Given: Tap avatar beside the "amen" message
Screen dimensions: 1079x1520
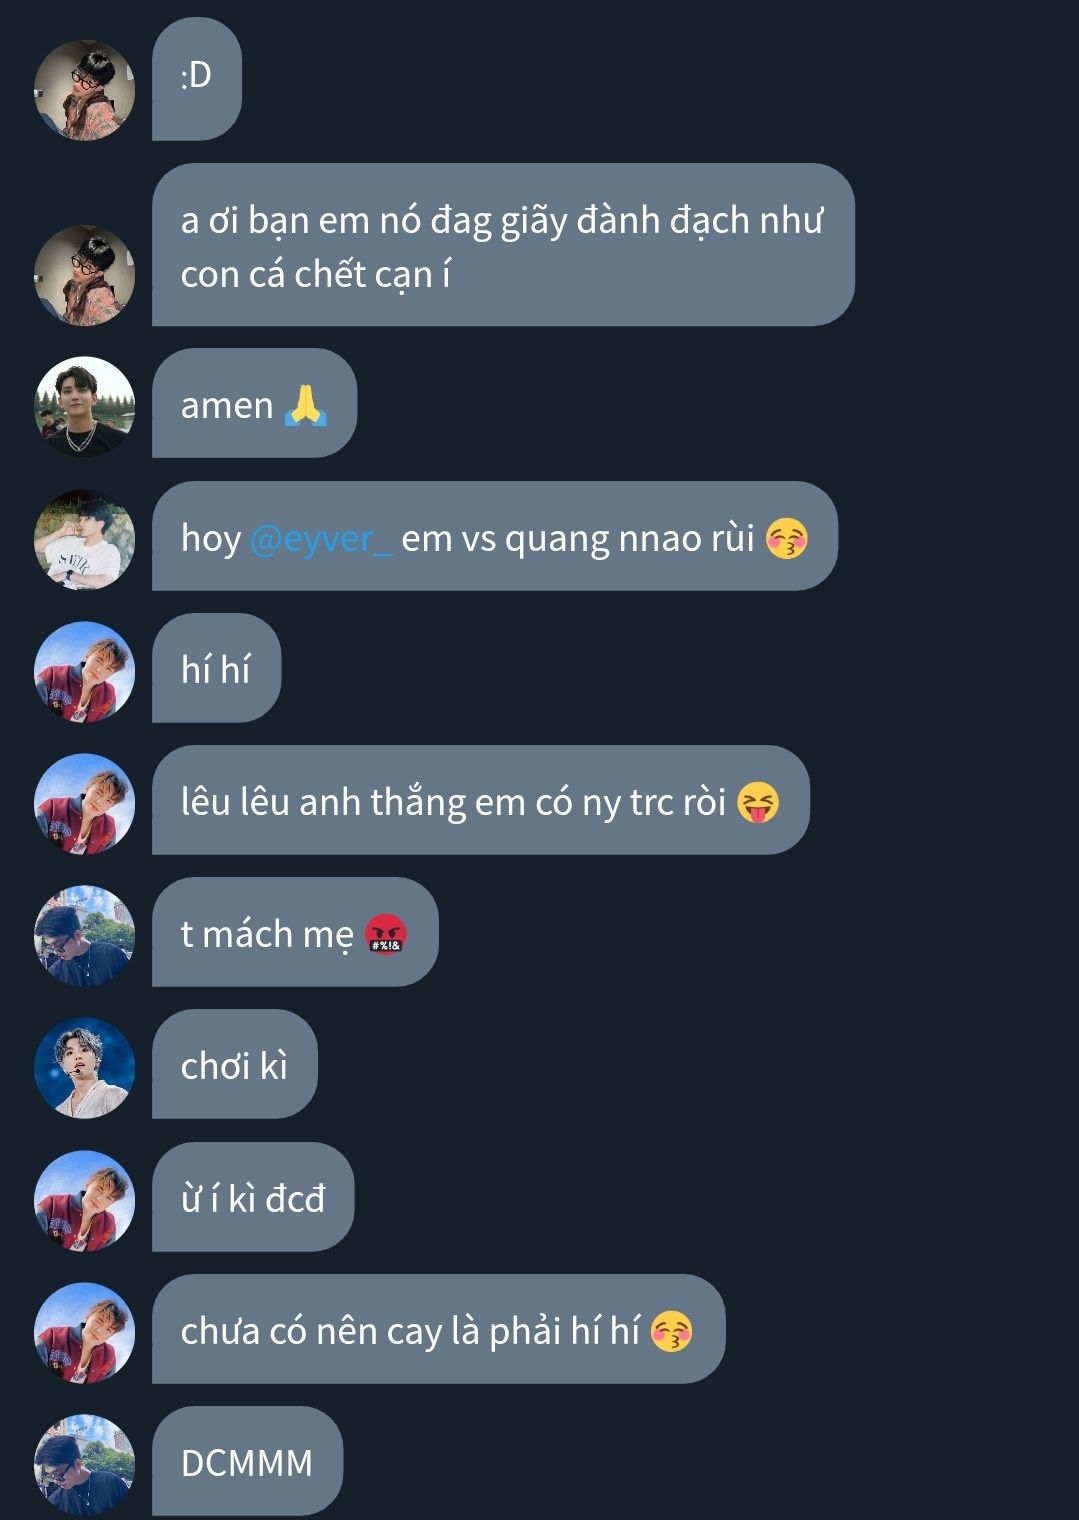Looking at the screenshot, I should tap(84, 407).
